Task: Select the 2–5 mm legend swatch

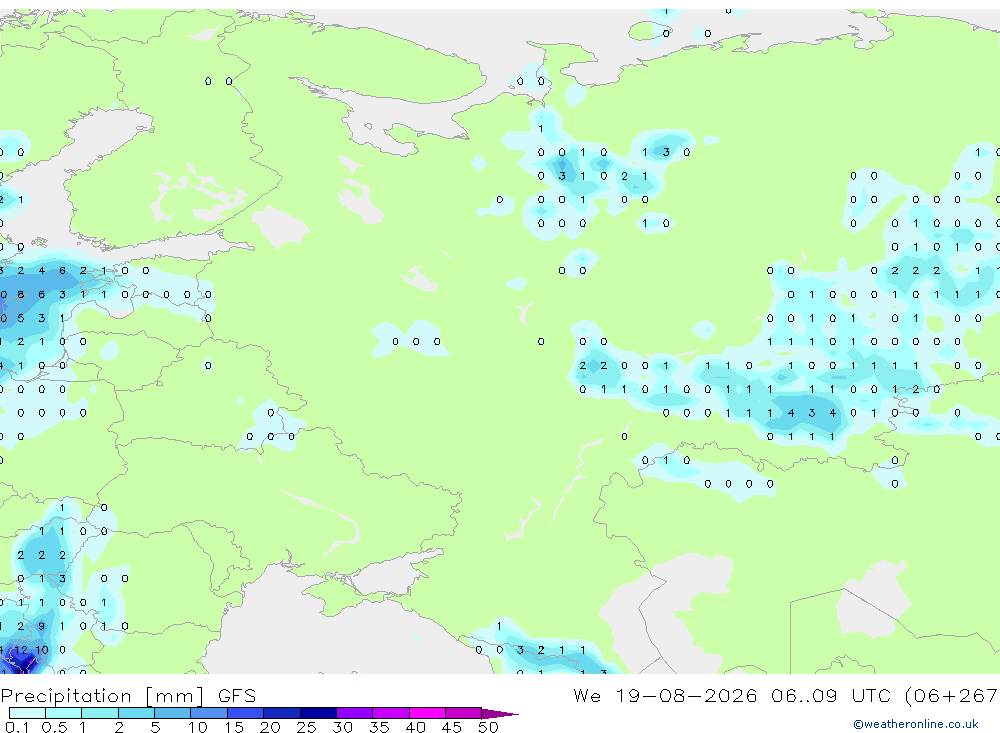Action: (x=136, y=713)
